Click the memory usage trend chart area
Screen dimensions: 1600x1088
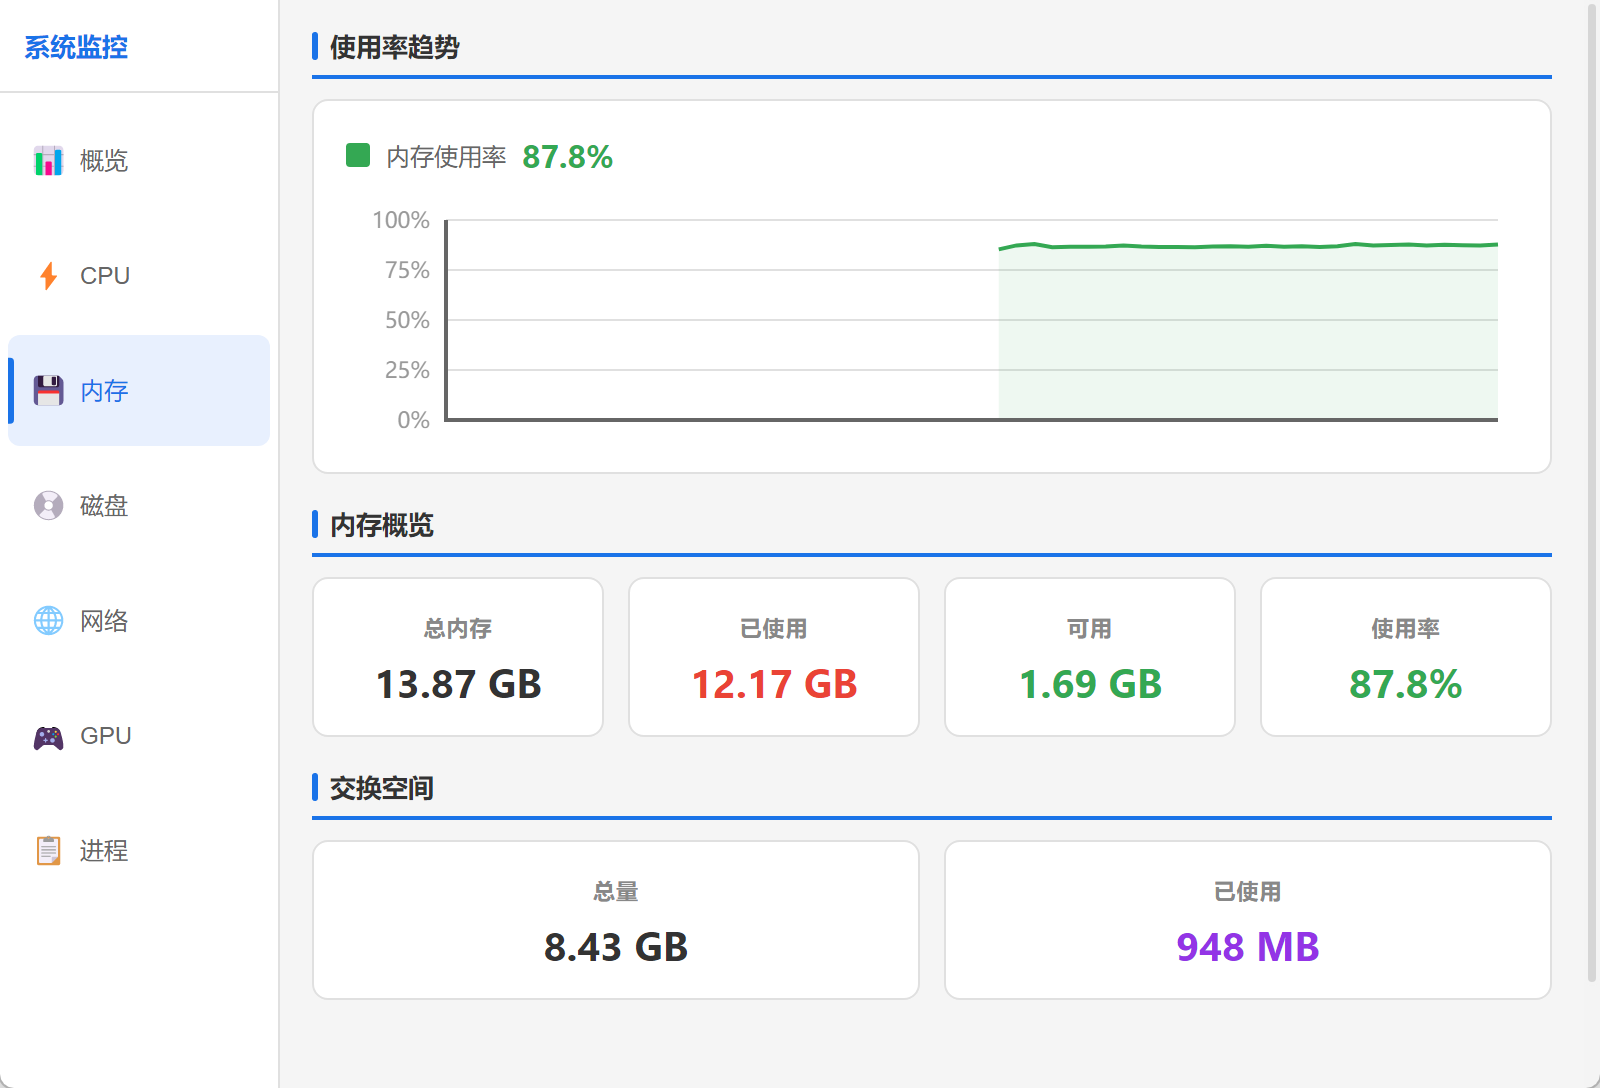point(972,320)
